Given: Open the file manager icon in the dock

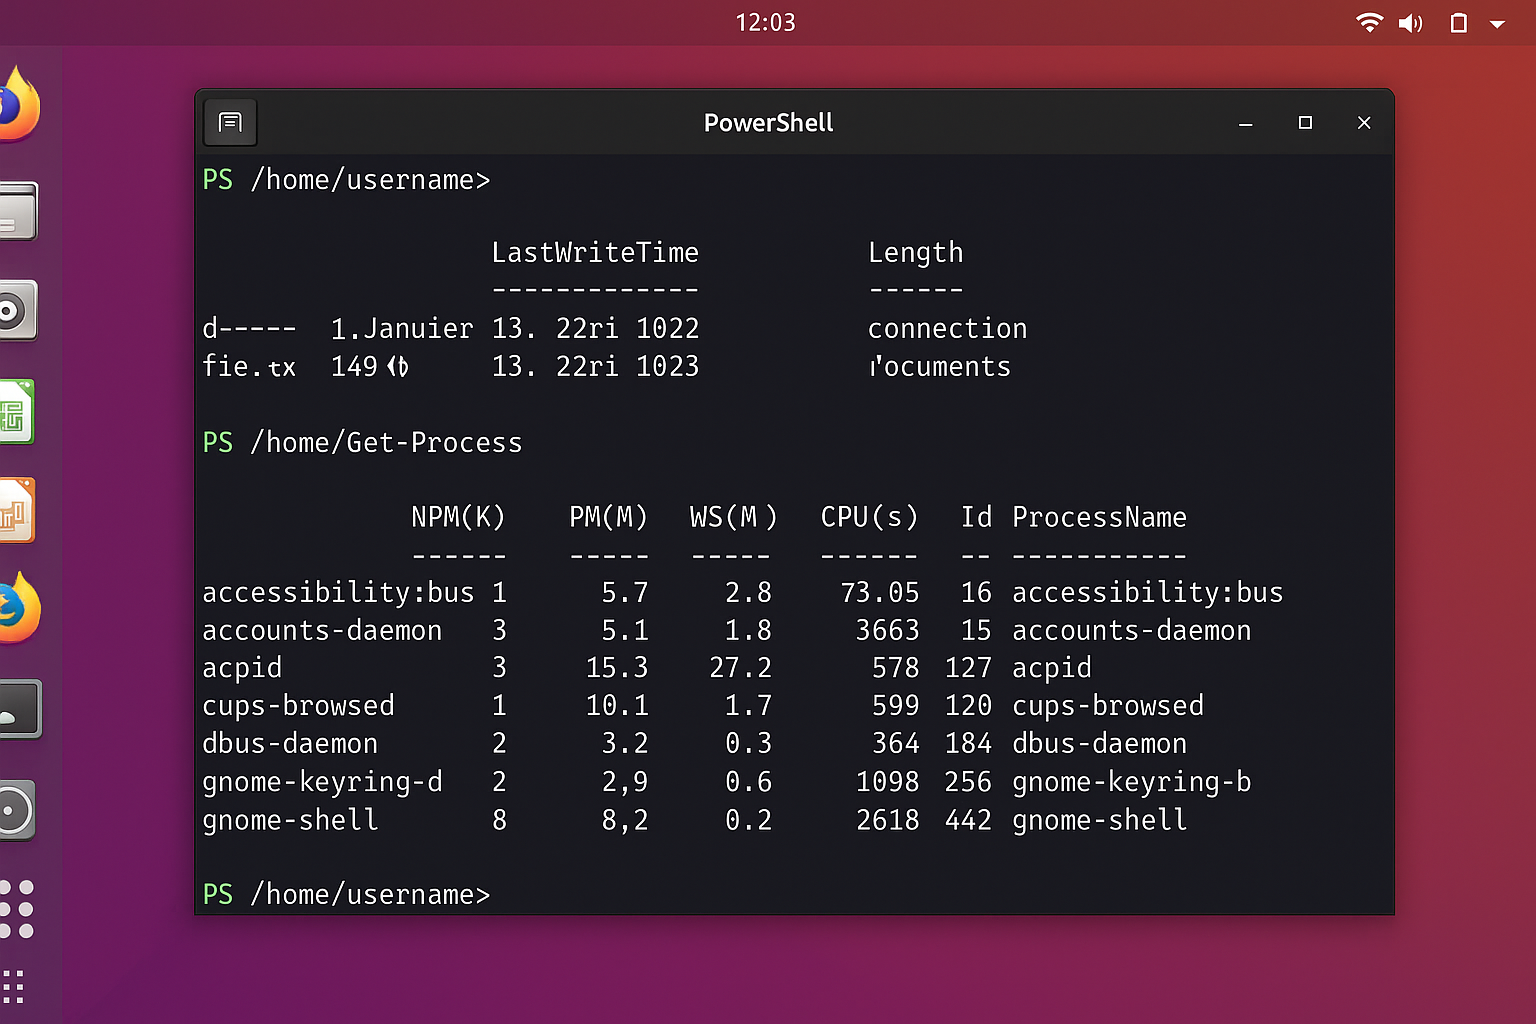Looking at the screenshot, I should click(16, 211).
